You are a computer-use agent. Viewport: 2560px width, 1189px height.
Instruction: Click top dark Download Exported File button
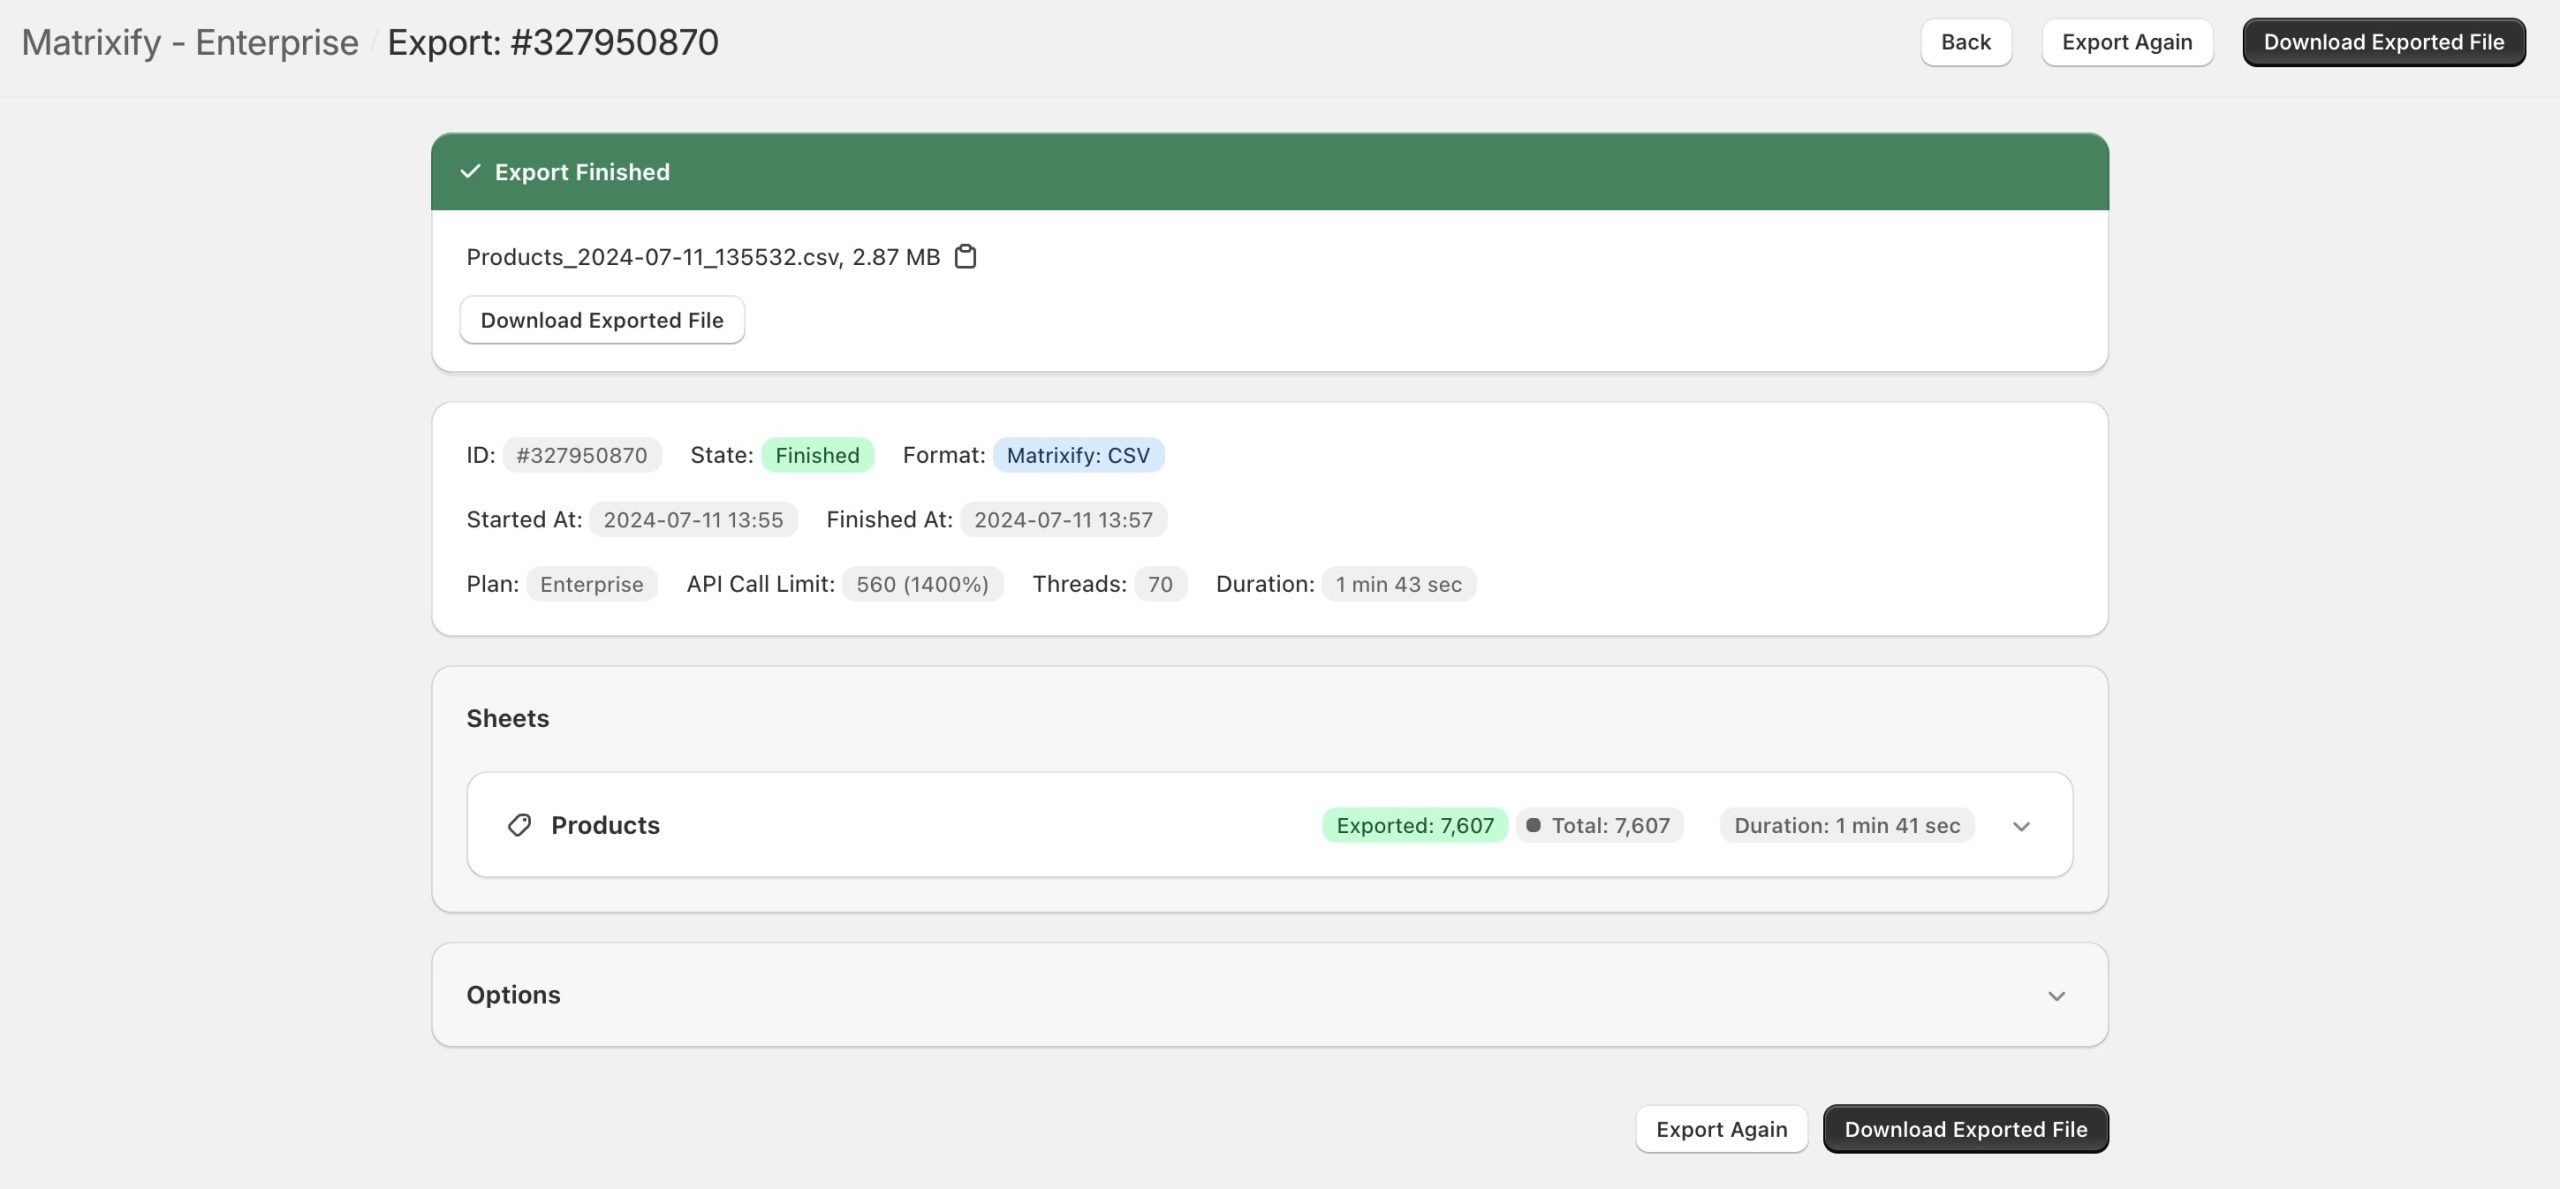[2383, 42]
